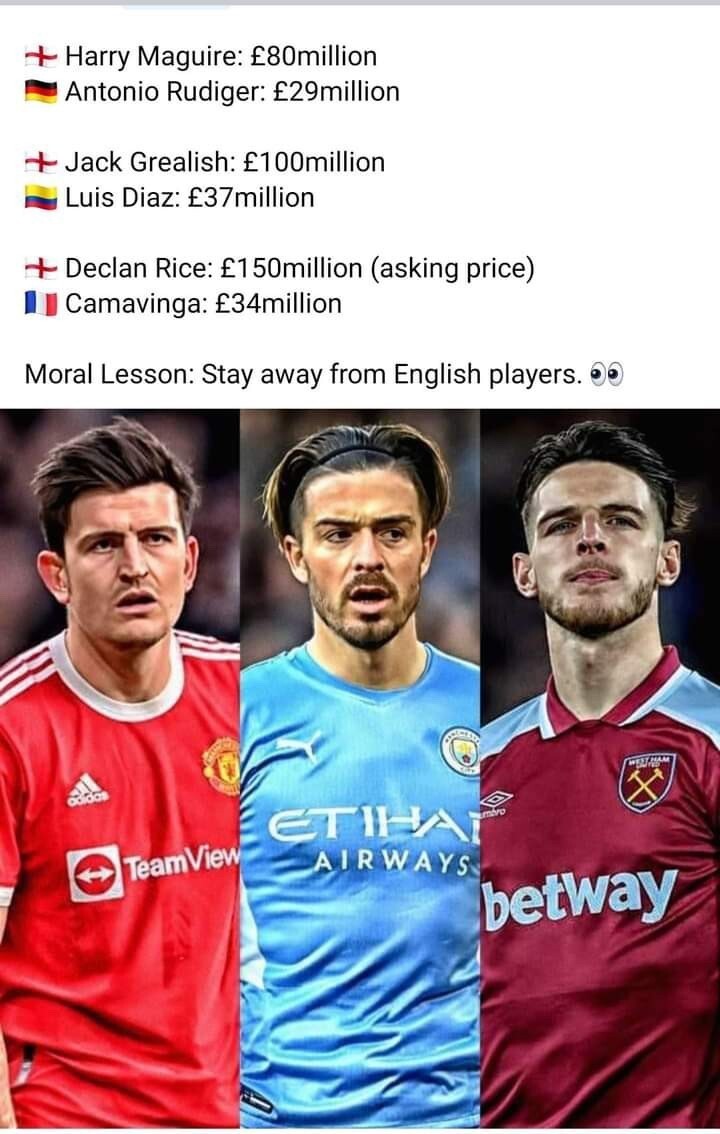The image size is (720, 1134).
Task: Click the adidas logo on the red shirt
Action: pyautogui.click(x=87, y=790)
